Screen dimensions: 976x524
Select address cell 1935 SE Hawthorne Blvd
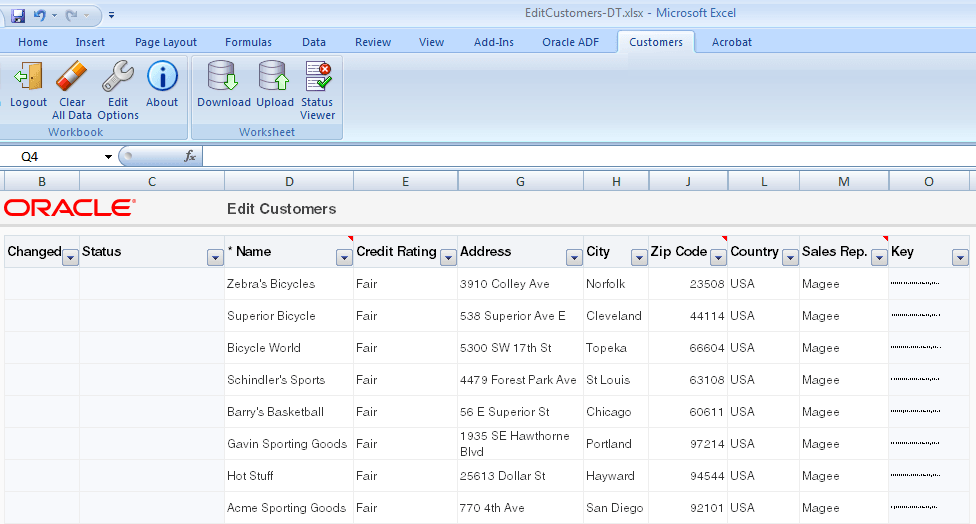pyautogui.click(x=520, y=444)
